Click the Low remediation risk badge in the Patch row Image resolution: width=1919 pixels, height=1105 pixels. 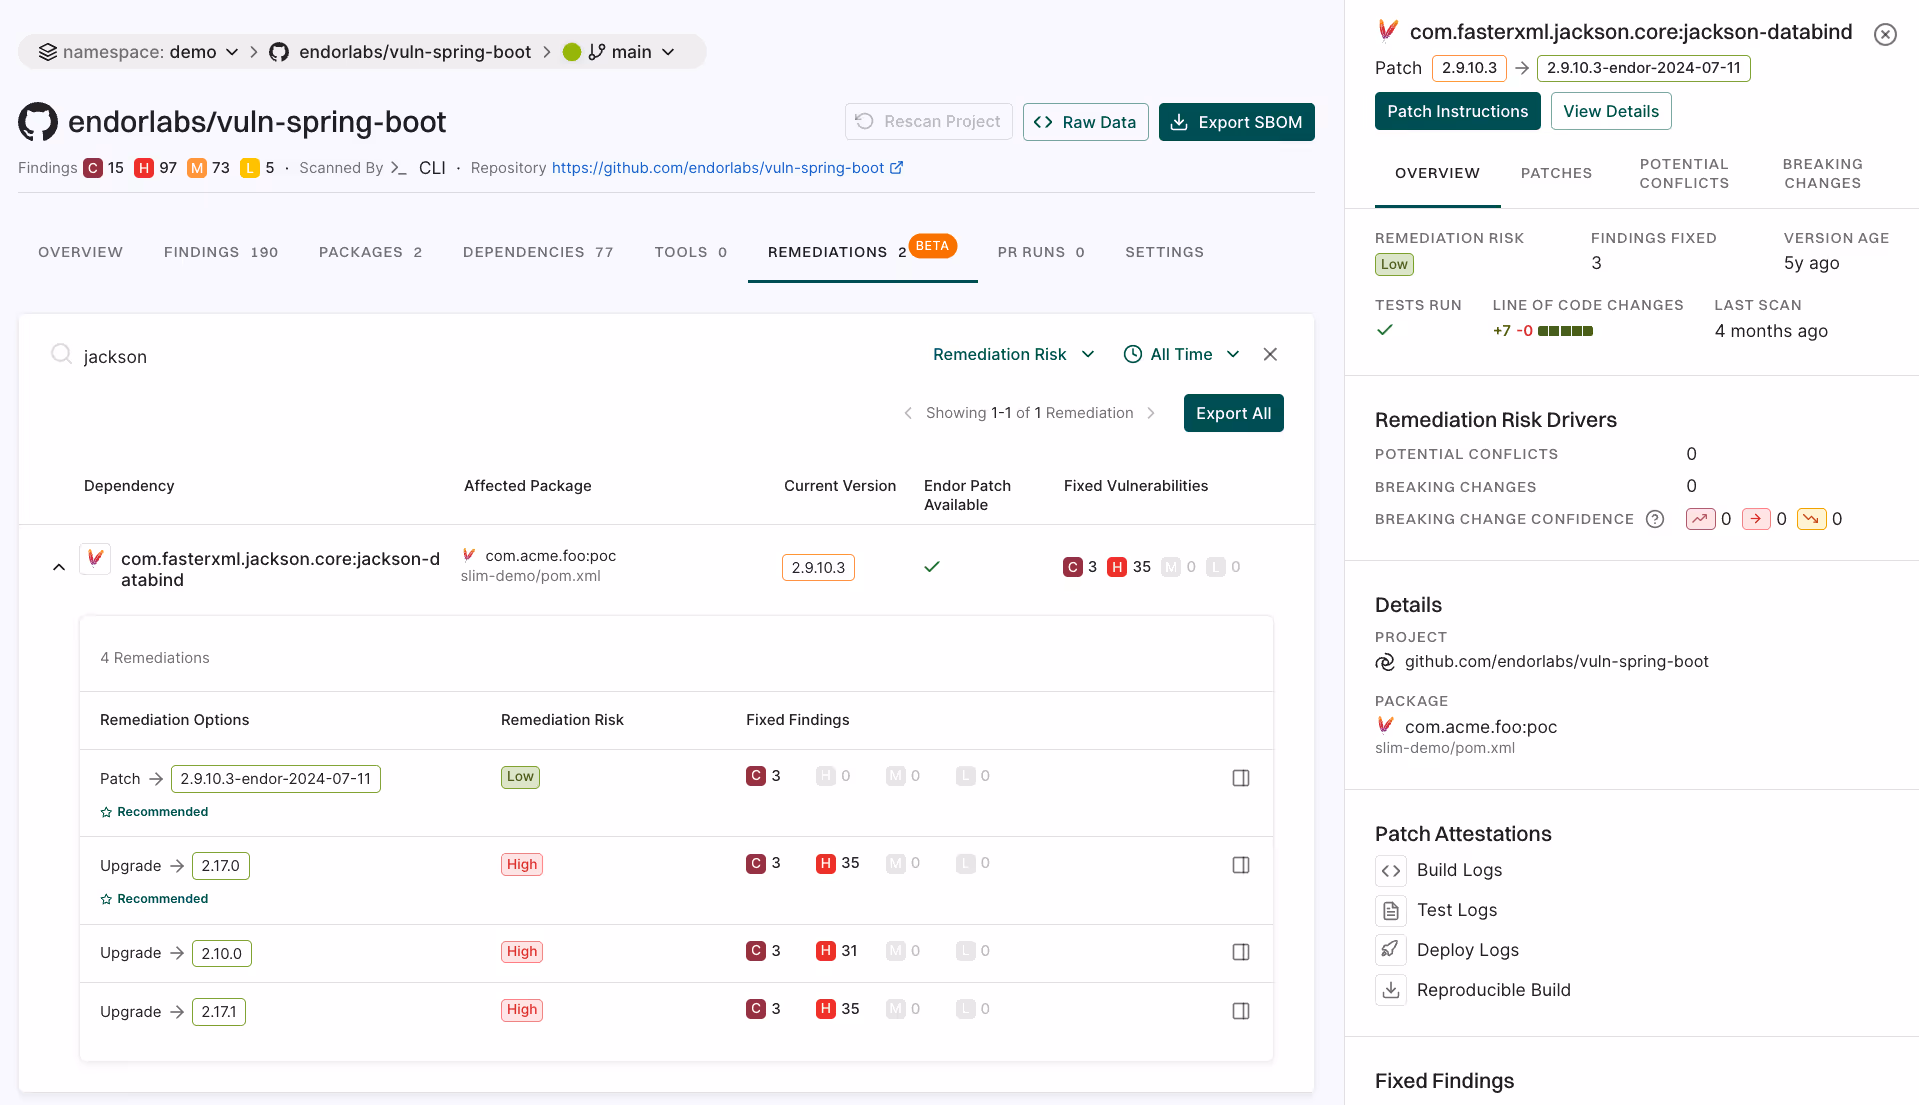point(520,777)
